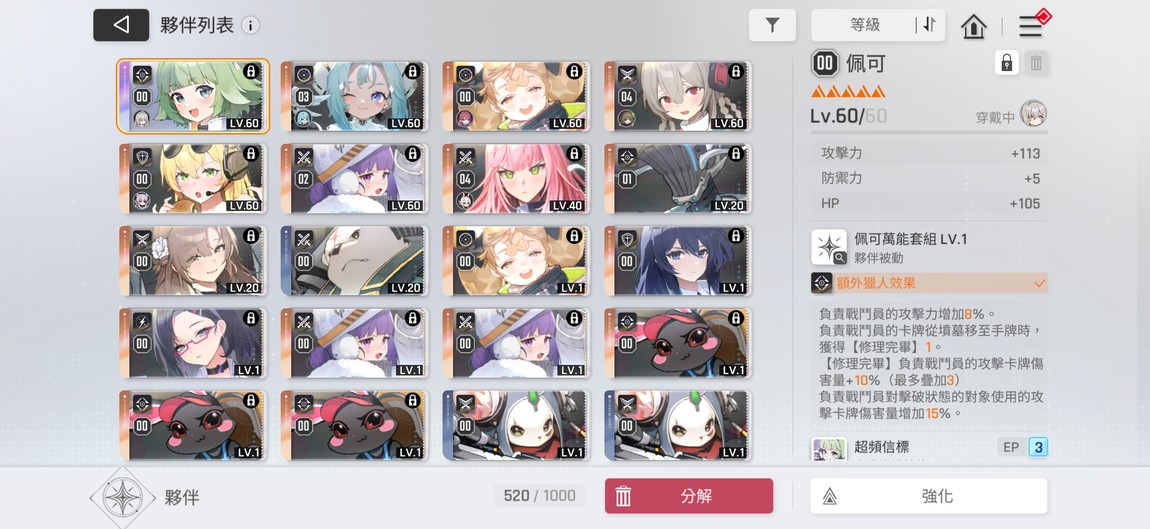Toggle 額外獵人效果 checkmark
Image resolution: width=1150 pixels, height=529 pixels.
coord(1039,283)
